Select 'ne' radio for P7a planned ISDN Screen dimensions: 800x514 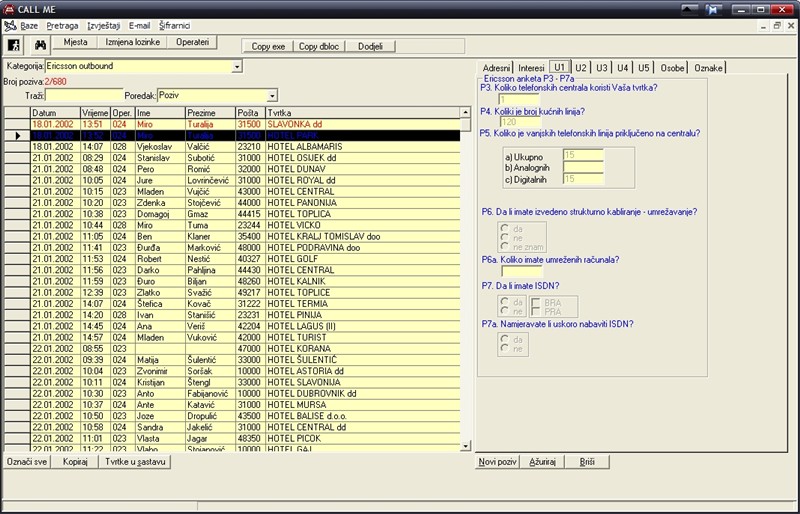(505, 349)
